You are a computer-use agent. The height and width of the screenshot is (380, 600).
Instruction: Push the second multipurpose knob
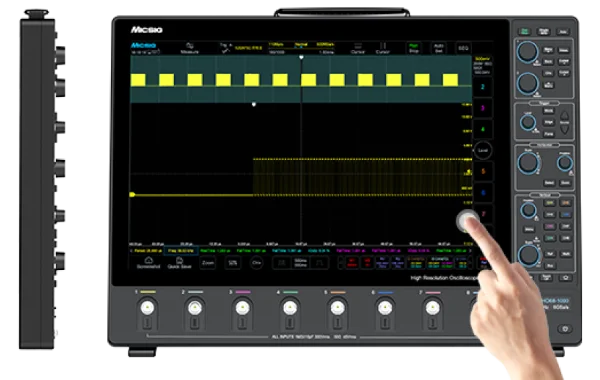pyautogui.click(x=528, y=83)
